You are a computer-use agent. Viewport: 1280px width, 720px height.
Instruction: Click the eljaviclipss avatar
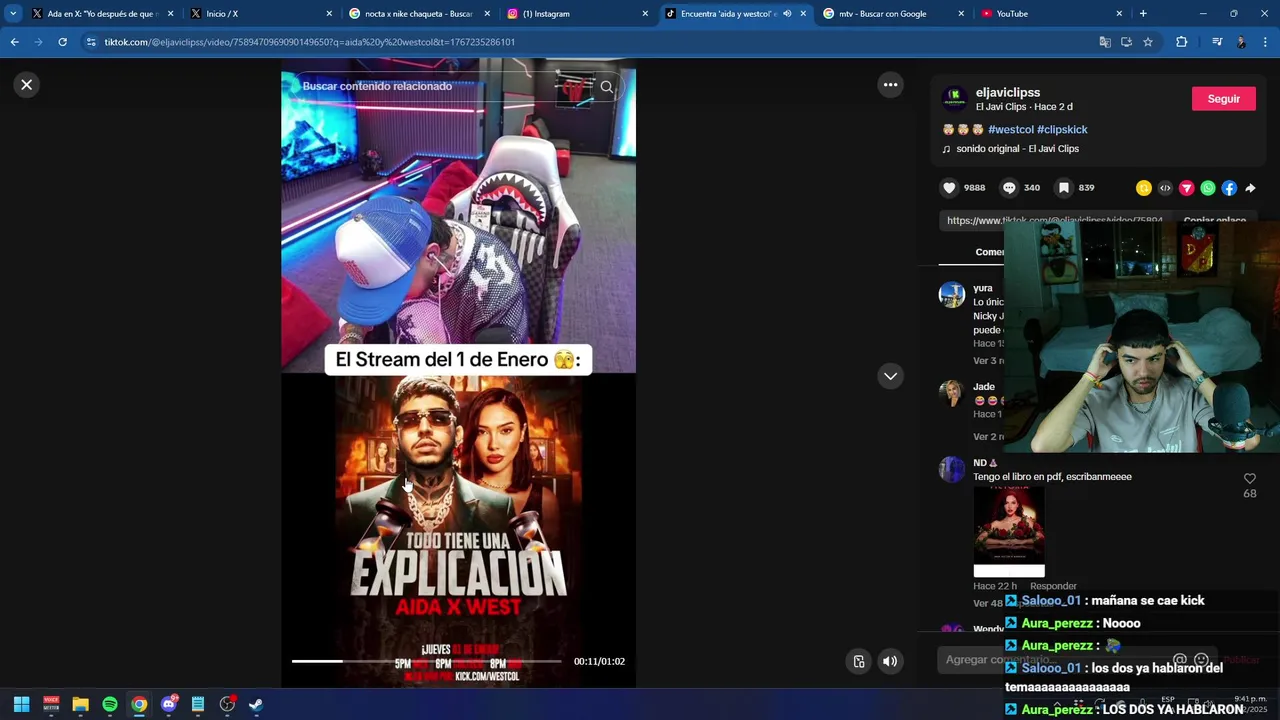click(954, 98)
